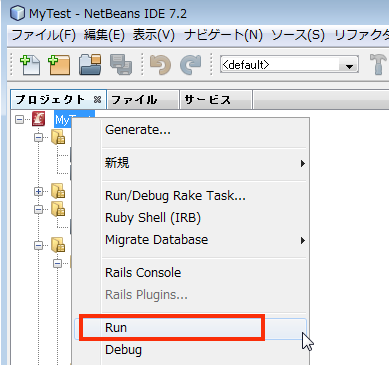389x365 pixels.
Task: Click the NetBeans cube icon in title bar
Action: 17,13
